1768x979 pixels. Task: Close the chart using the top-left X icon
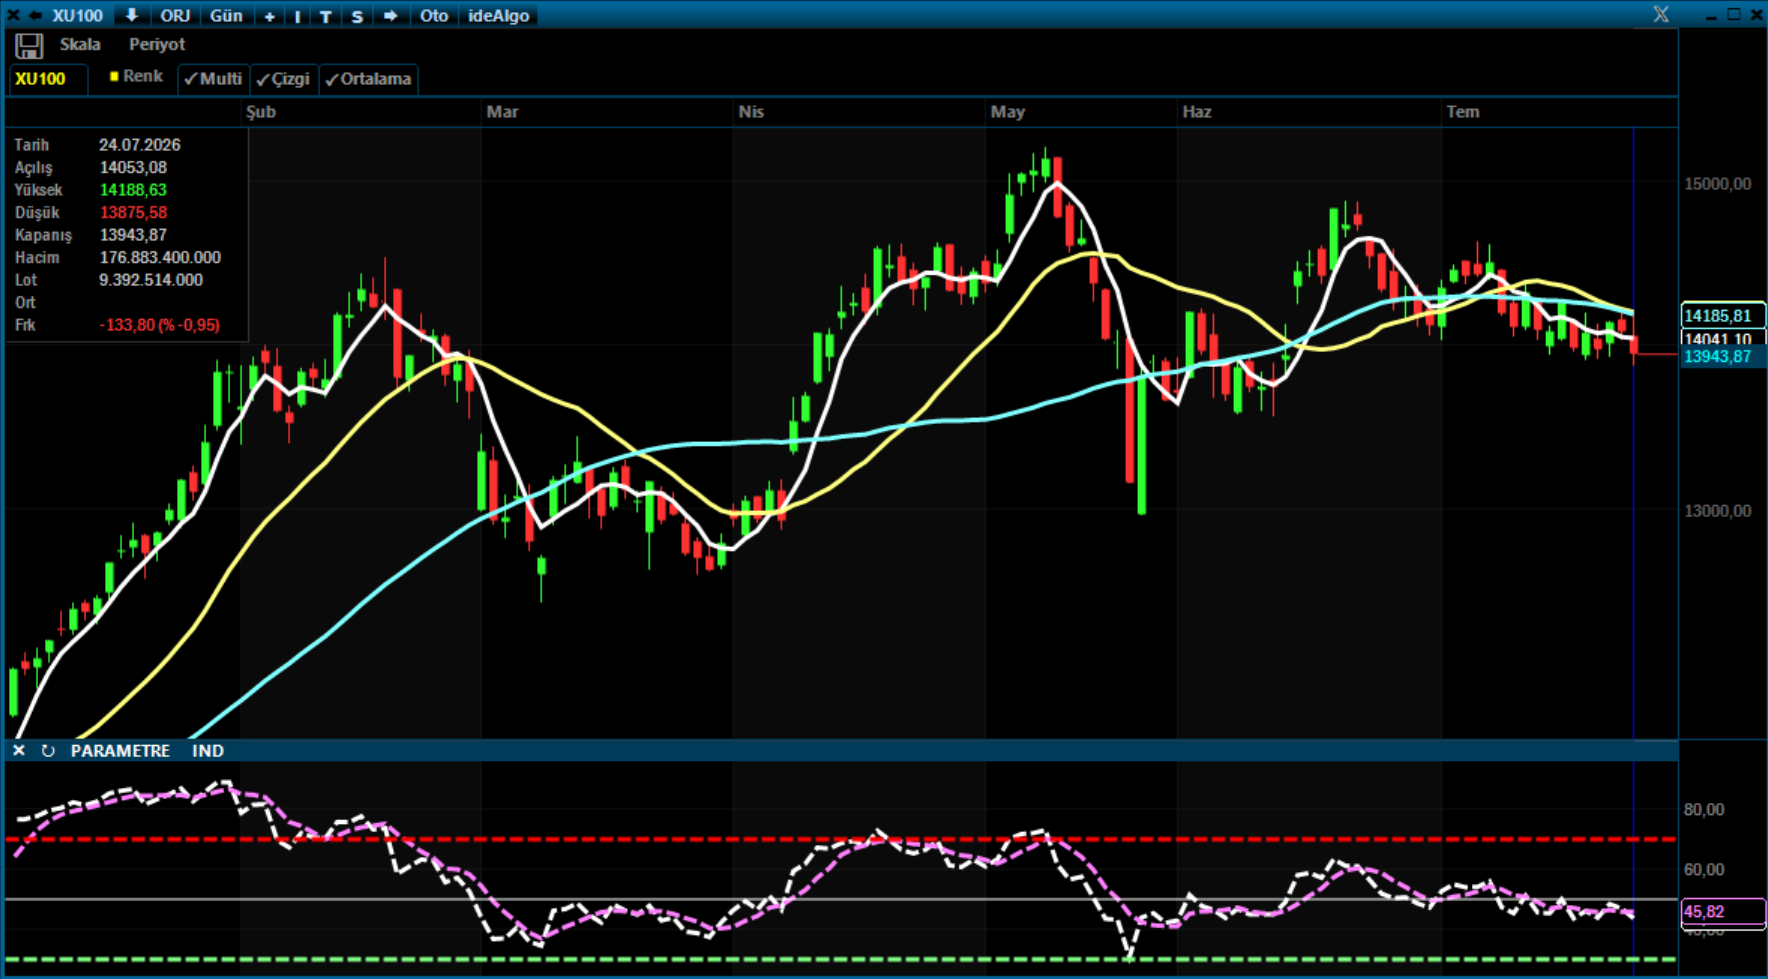point(13,15)
